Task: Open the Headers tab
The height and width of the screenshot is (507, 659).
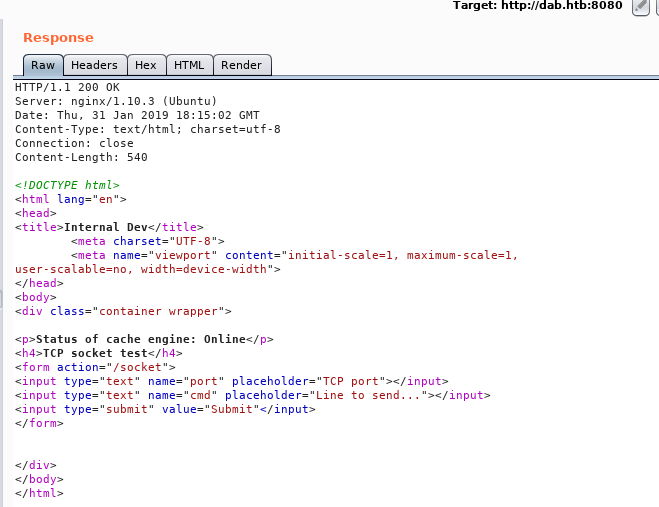Action: click(x=94, y=65)
